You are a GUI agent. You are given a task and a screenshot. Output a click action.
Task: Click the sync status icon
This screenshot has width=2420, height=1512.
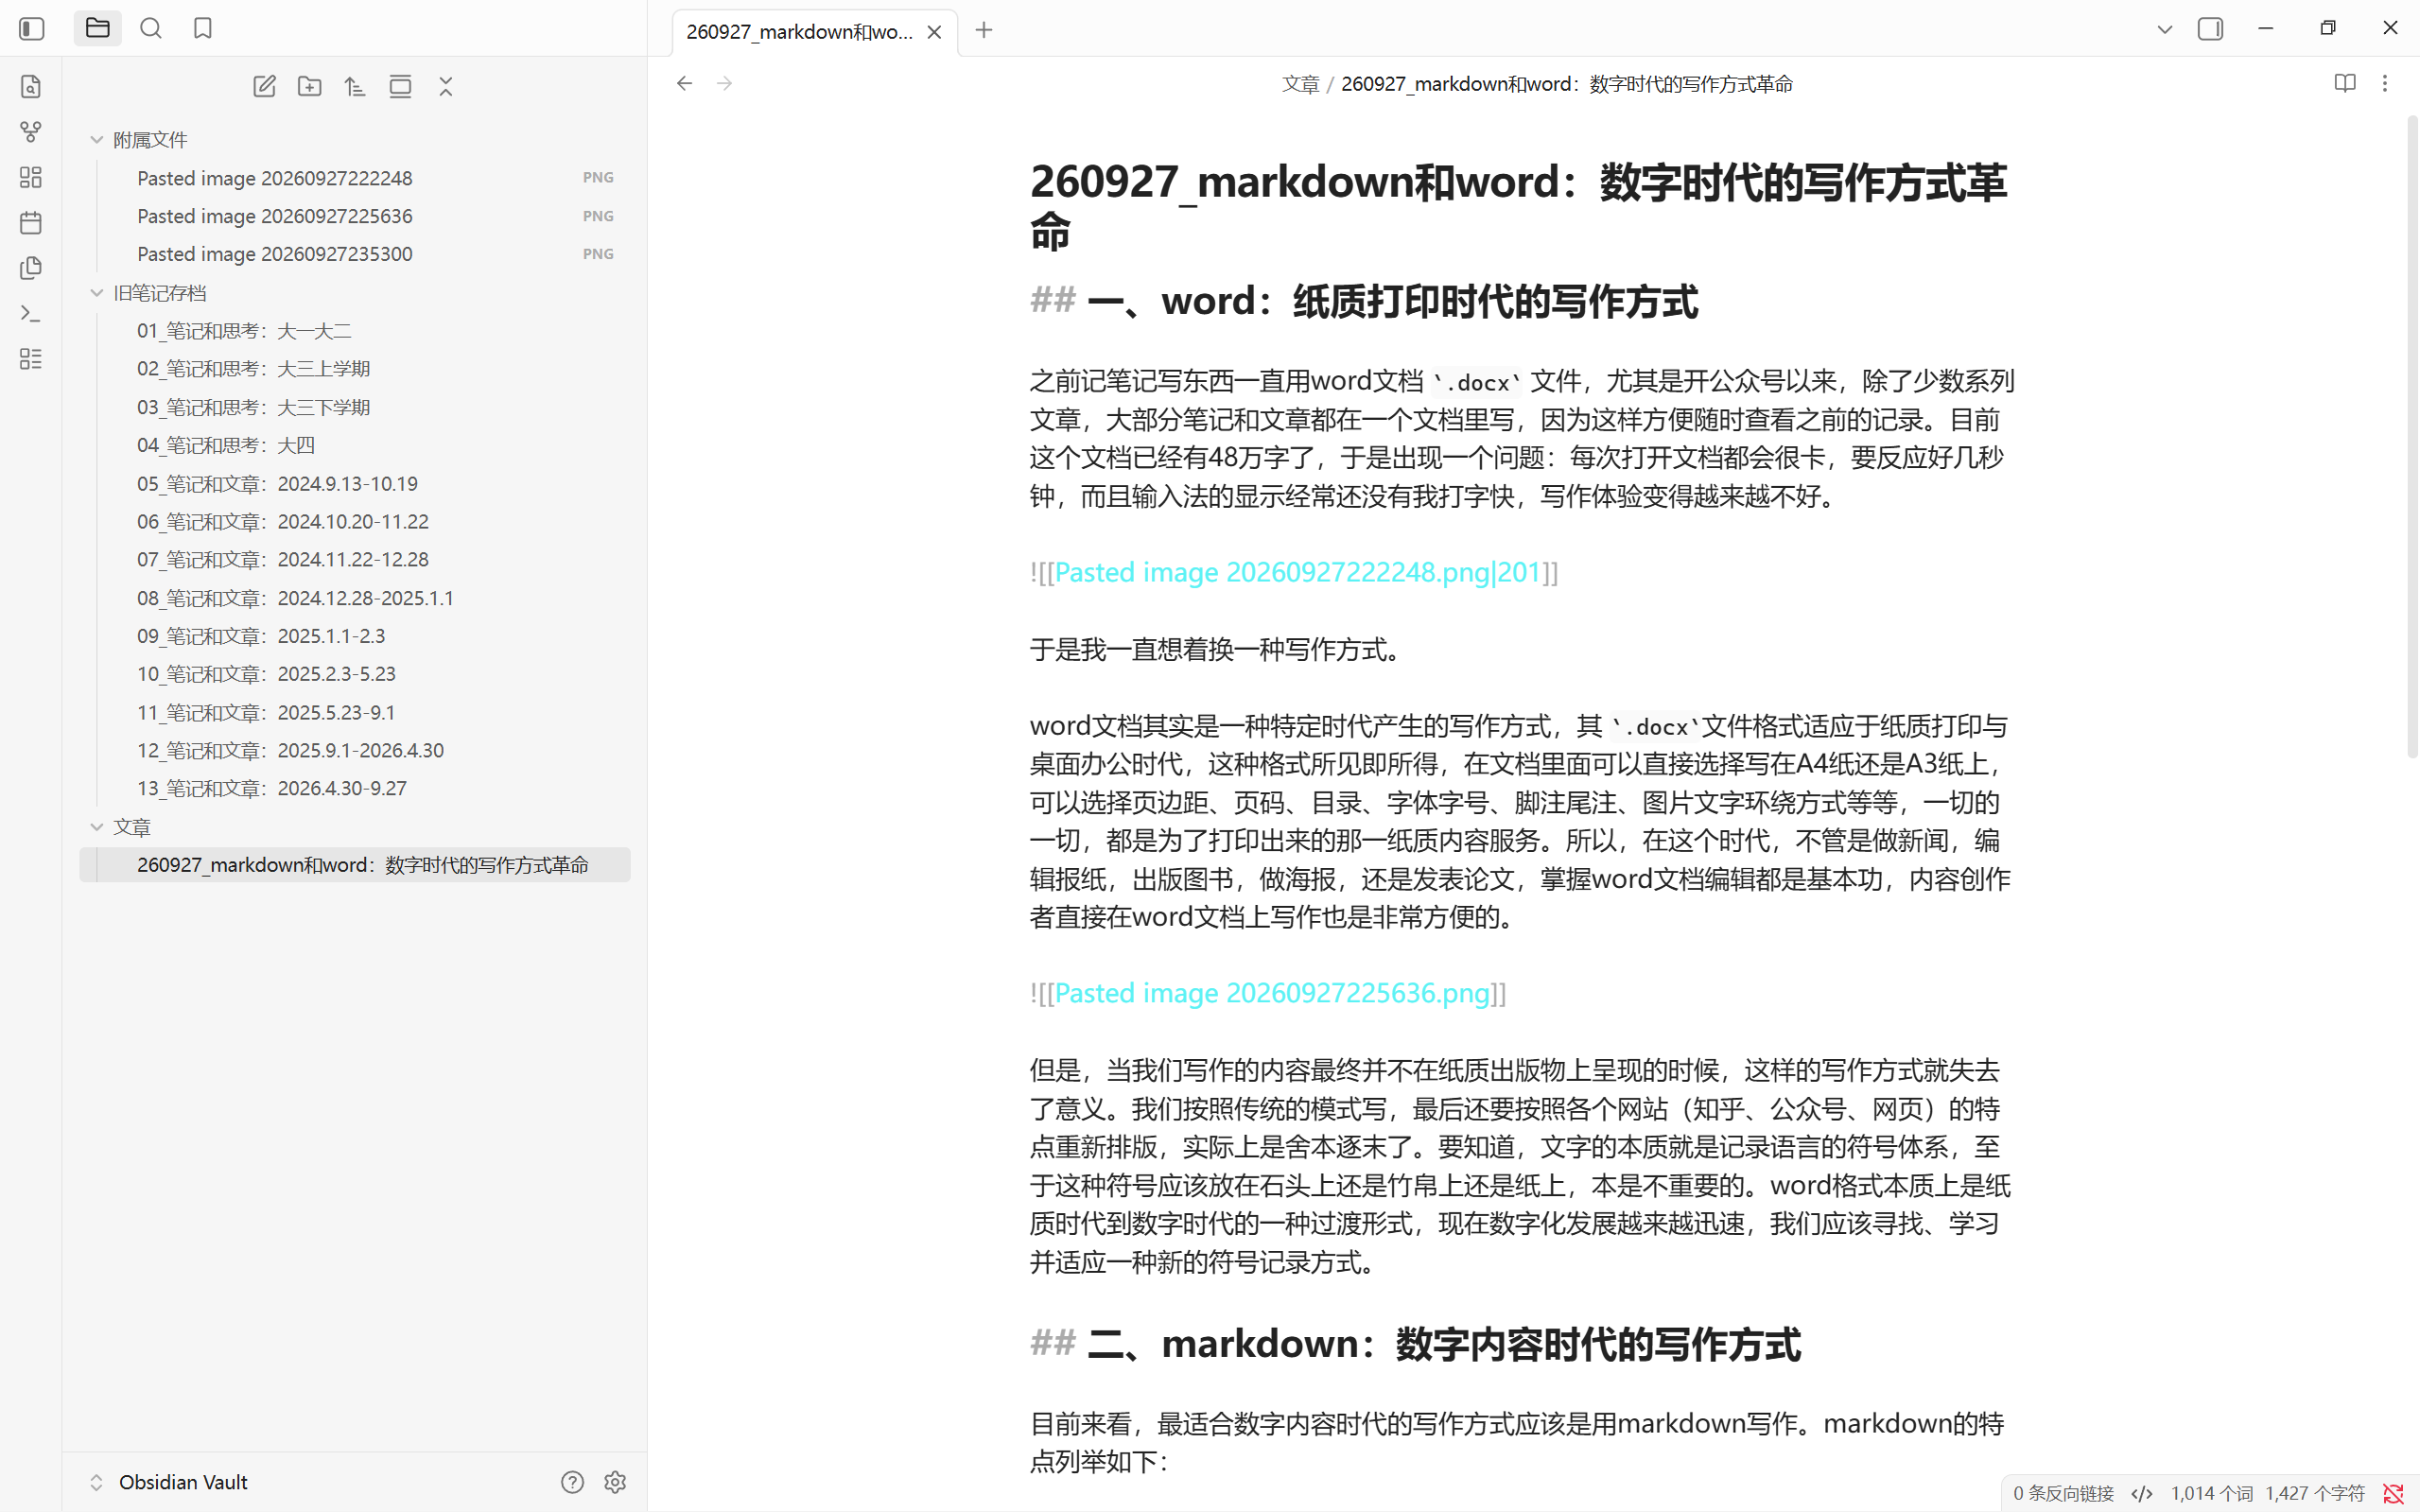click(2393, 1493)
